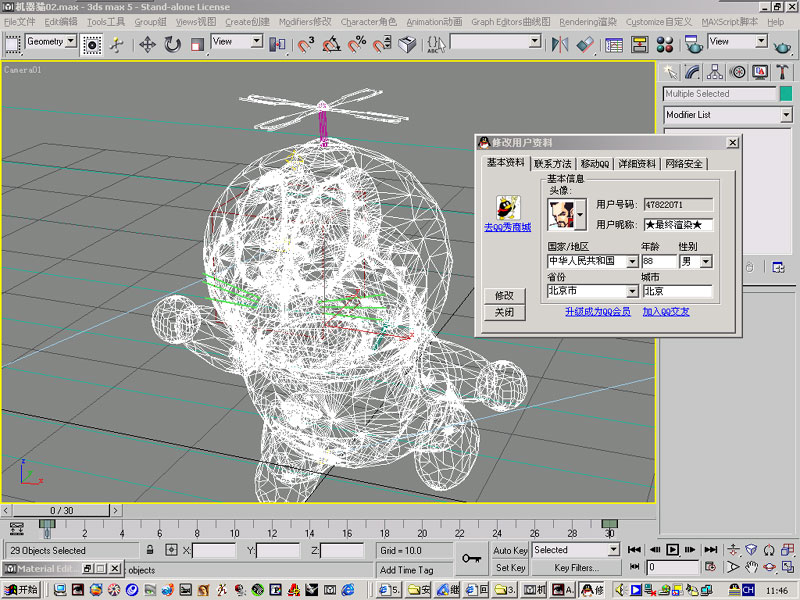
Task: Open the render type View dropdown
Action: coord(761,41)
